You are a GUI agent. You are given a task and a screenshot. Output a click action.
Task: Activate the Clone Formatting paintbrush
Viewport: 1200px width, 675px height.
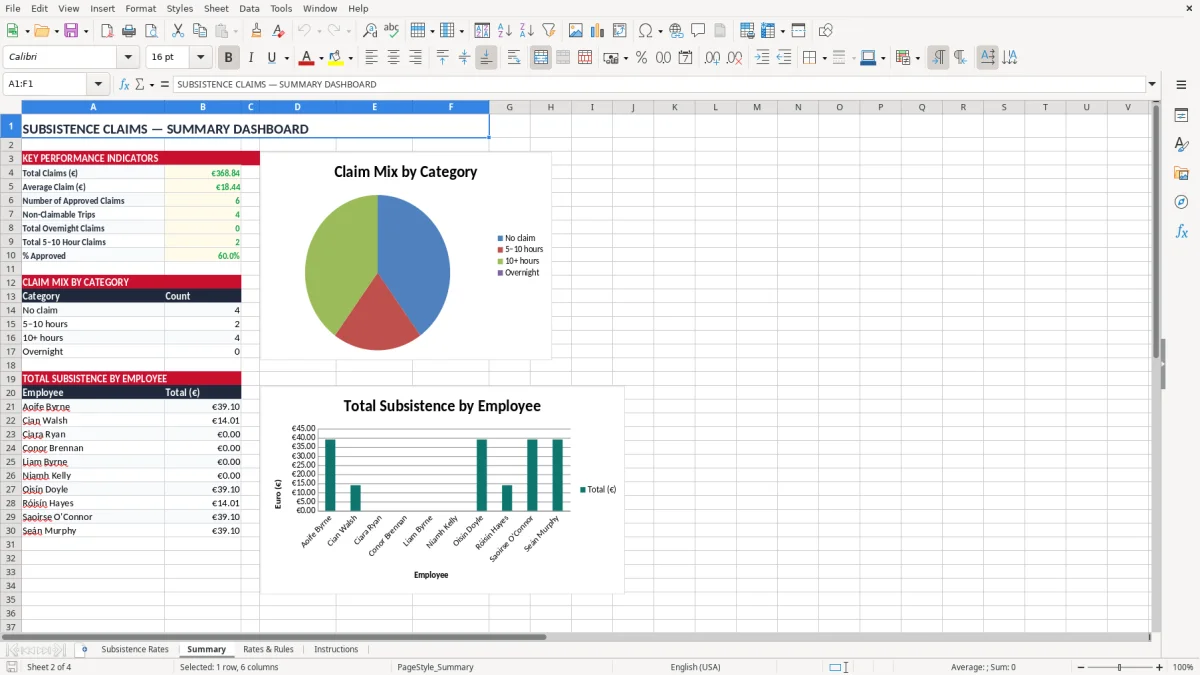[256, 31]
